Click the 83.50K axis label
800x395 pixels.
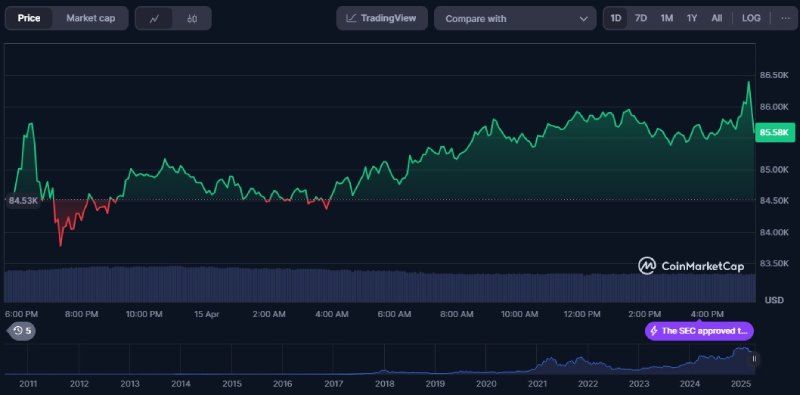point(774,263)
